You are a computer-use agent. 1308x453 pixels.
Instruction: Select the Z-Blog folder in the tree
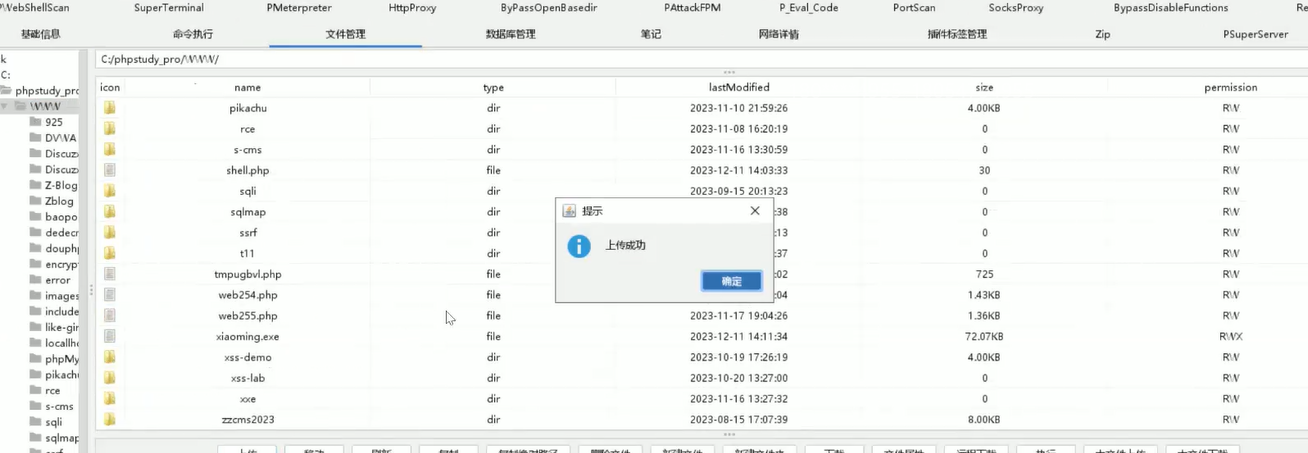coord(60,185)
